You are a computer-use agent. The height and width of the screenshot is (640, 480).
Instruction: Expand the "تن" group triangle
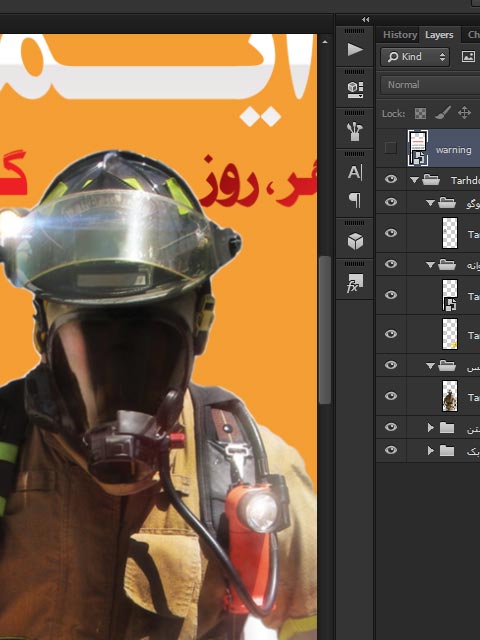430,427
